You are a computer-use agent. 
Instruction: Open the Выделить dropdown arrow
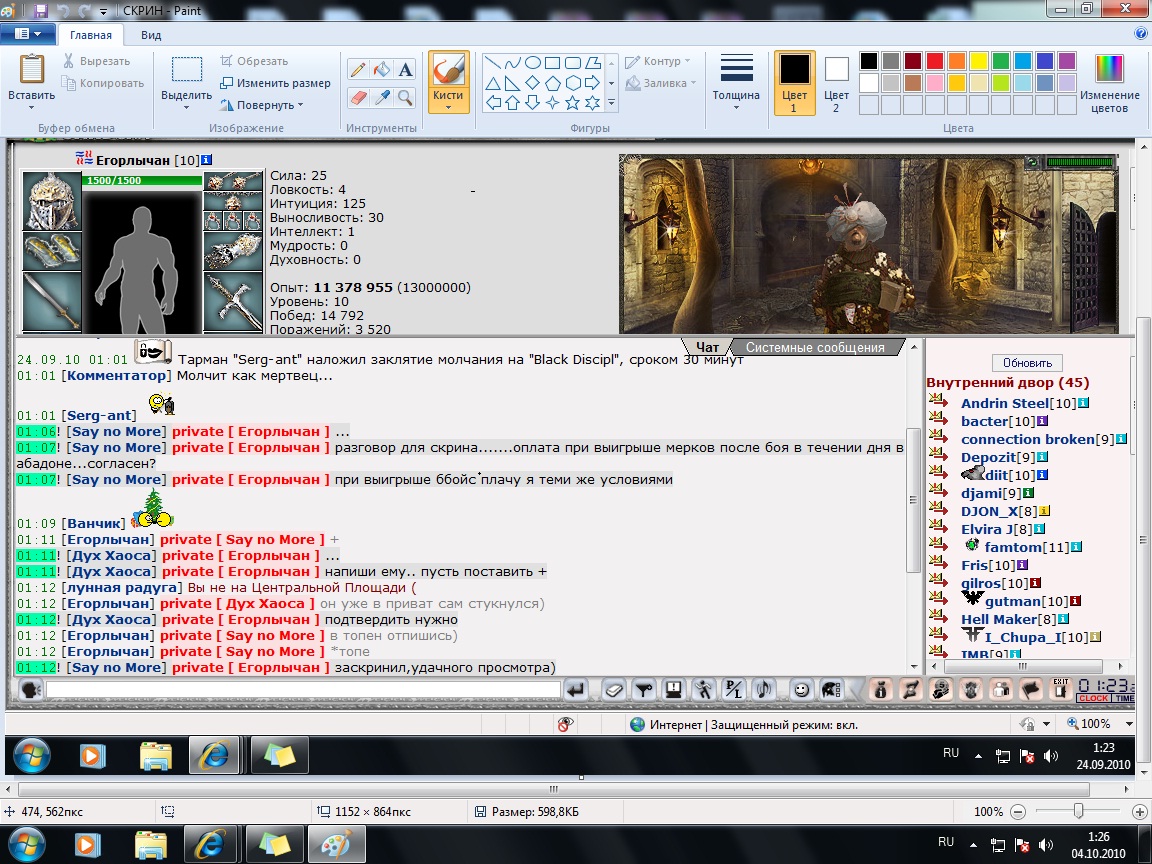[187, 108]
